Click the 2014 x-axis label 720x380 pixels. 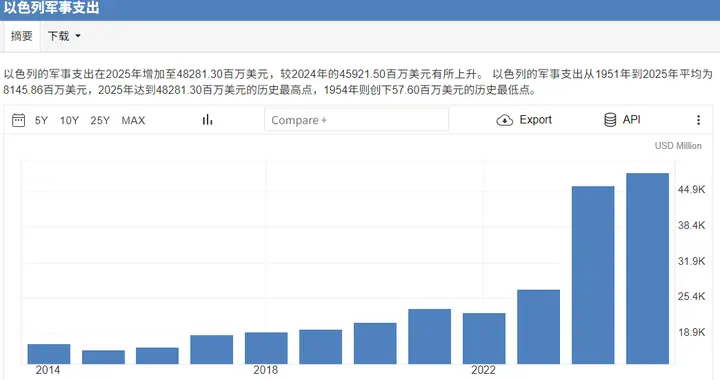[48, 370]
